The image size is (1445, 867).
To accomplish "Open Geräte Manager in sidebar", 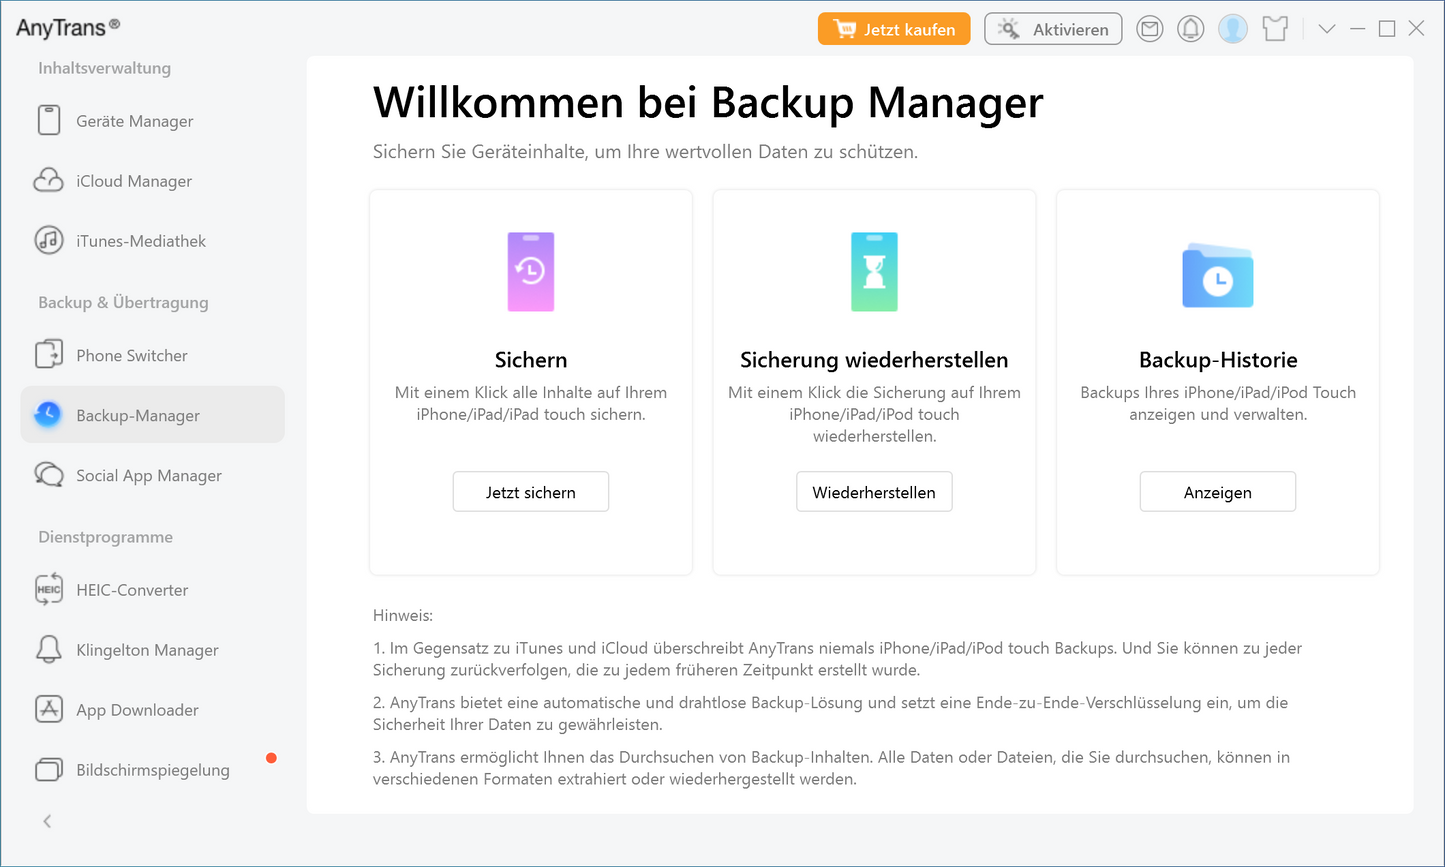I will [x=134, y=121].
